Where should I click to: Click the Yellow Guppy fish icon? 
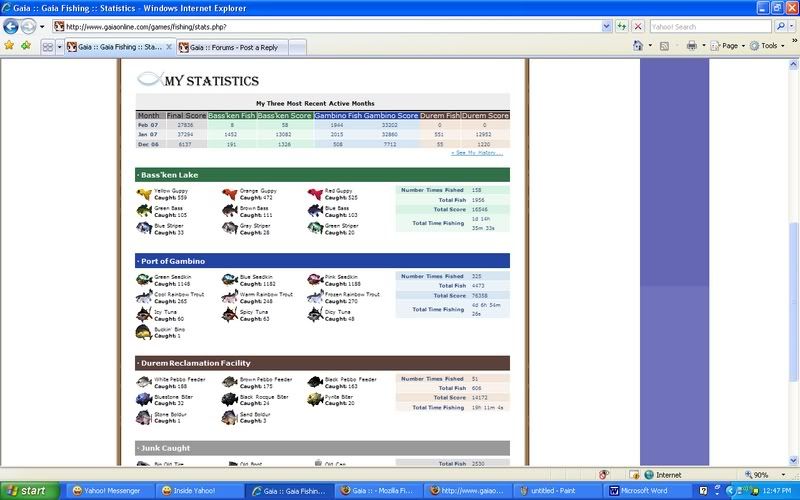tap(144, 194)
